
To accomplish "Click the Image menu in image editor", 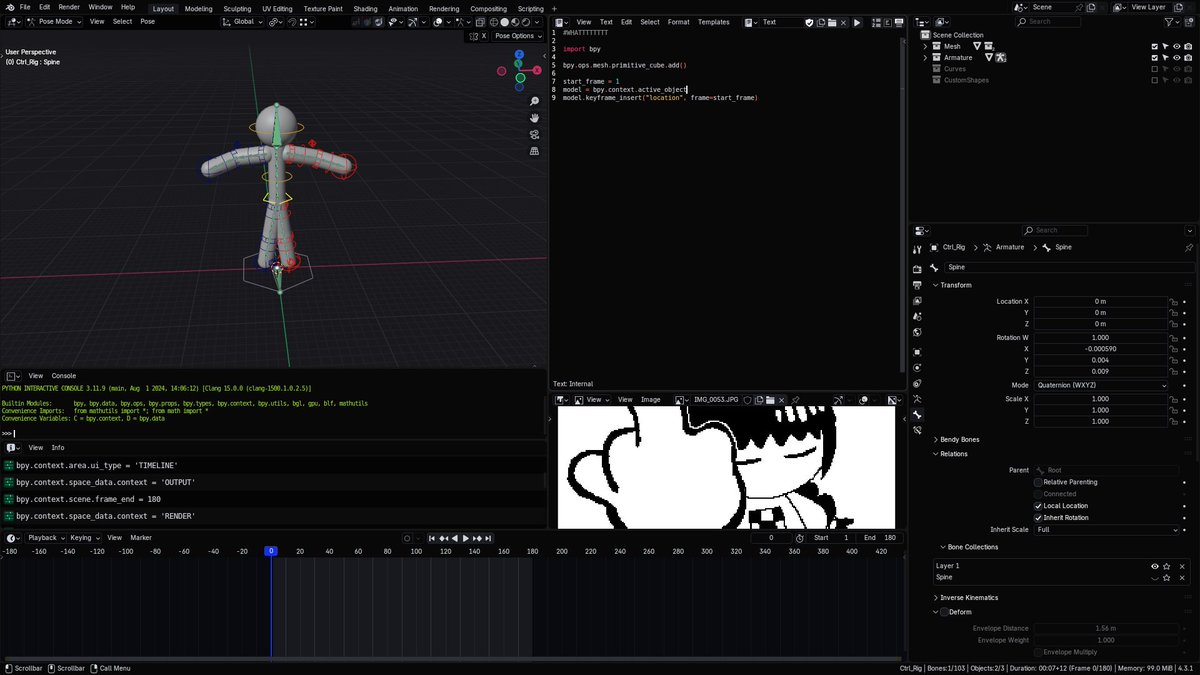I will point(651,400).
